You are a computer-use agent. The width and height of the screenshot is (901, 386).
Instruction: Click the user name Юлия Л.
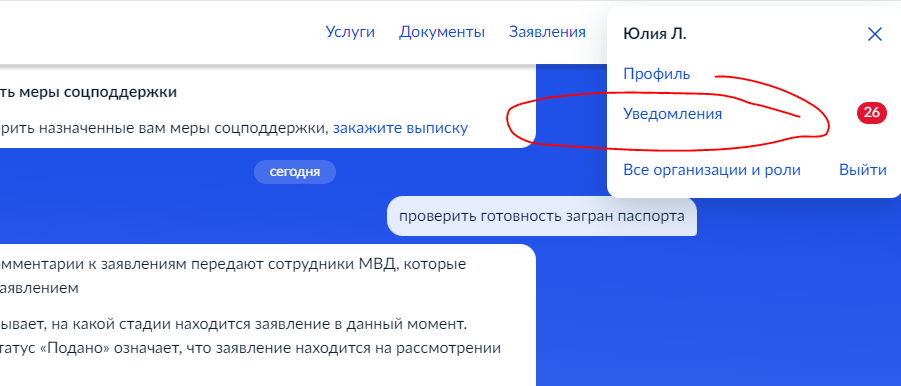pos(655,34)
